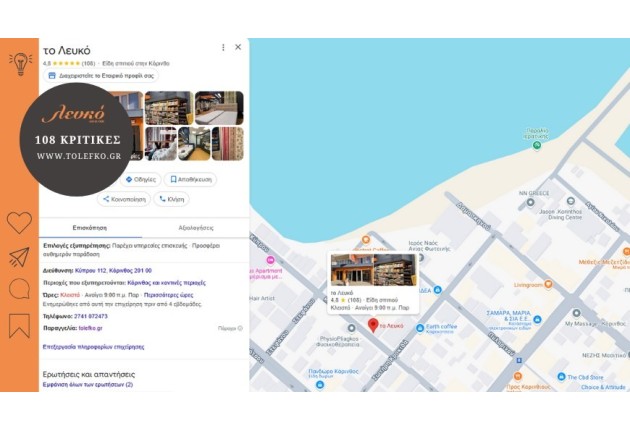Close the business info panel
This screenshot has height=430, width=630.
pyautogui.click(x=238, y=47)
